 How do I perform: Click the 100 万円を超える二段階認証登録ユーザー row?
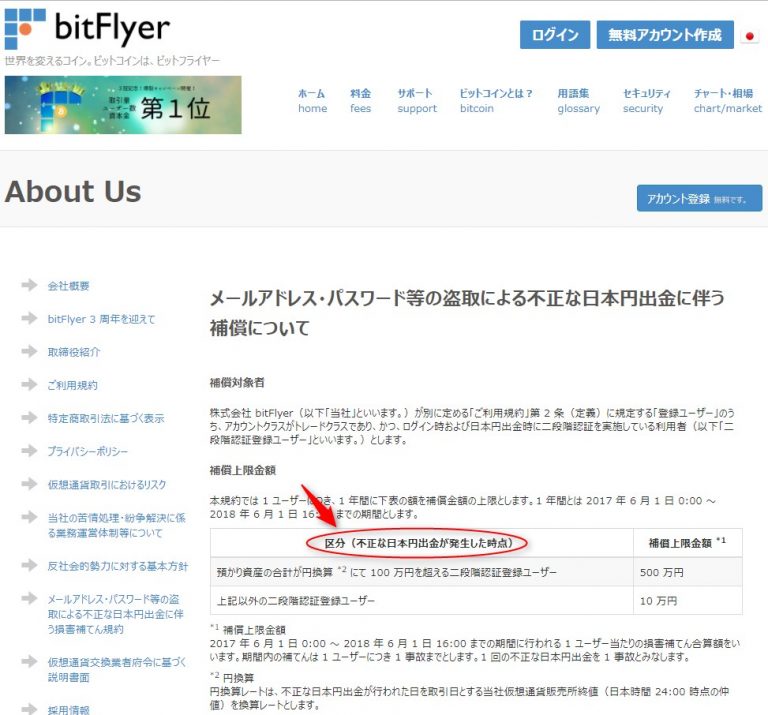[476, 572]
